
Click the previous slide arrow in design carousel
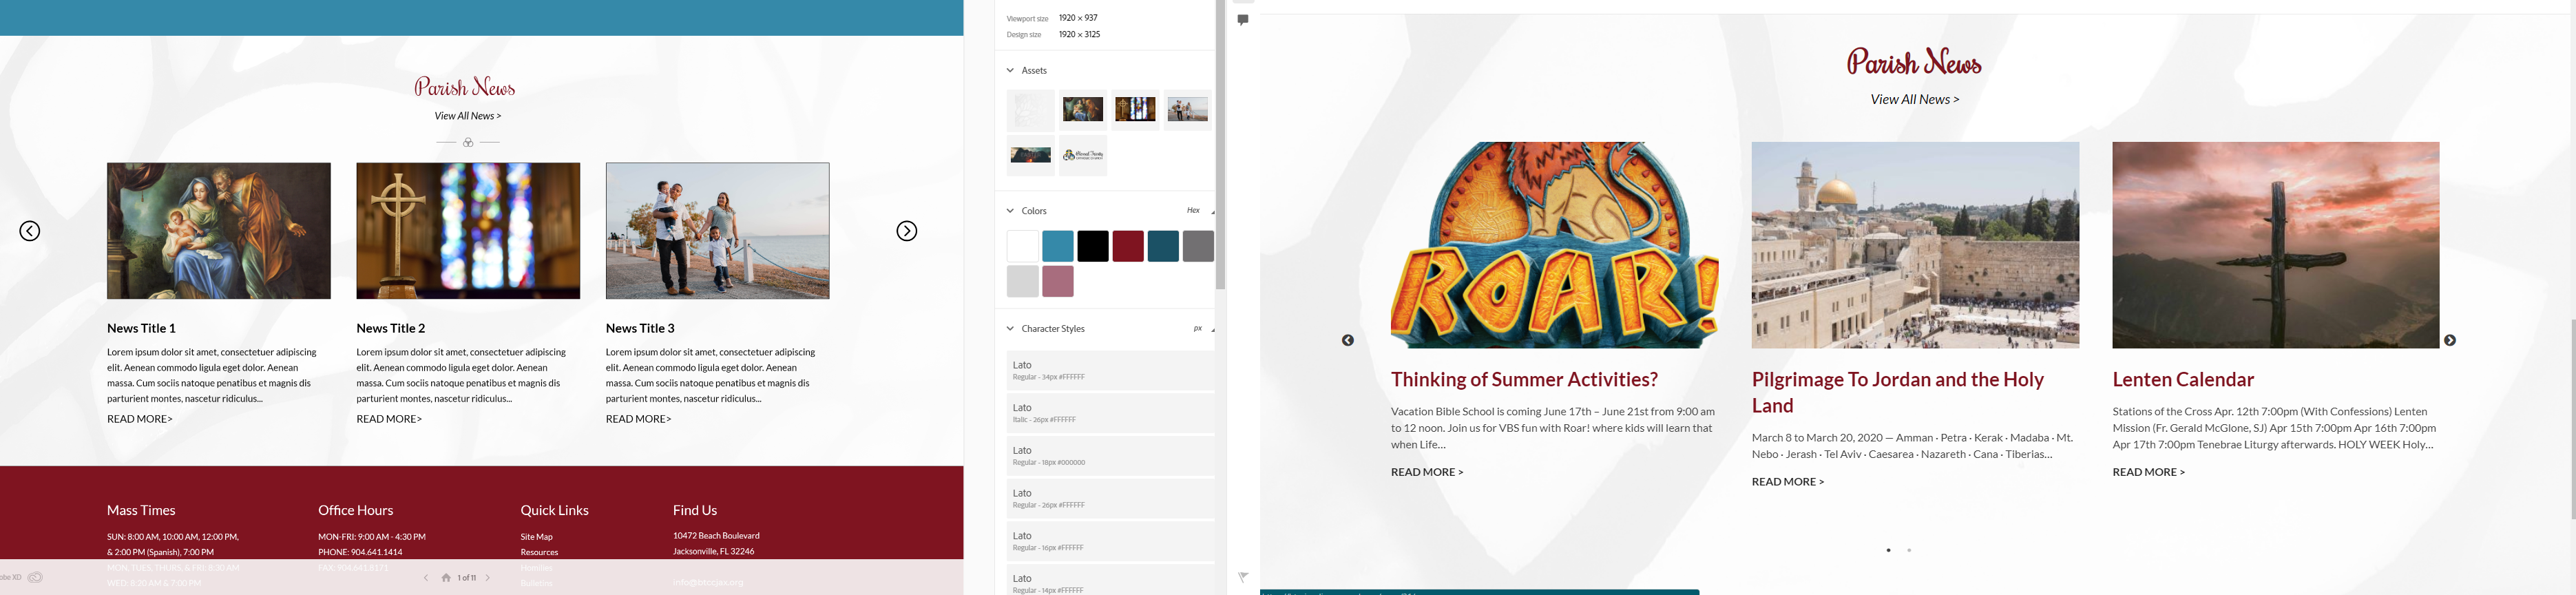tap(30, 231)
